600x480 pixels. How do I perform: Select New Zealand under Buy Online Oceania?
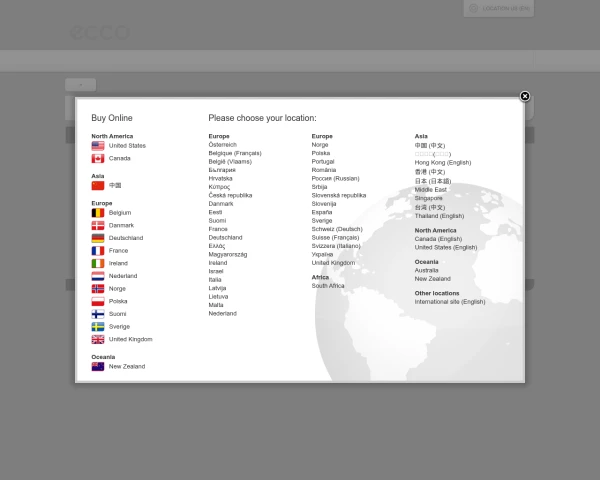127,366
